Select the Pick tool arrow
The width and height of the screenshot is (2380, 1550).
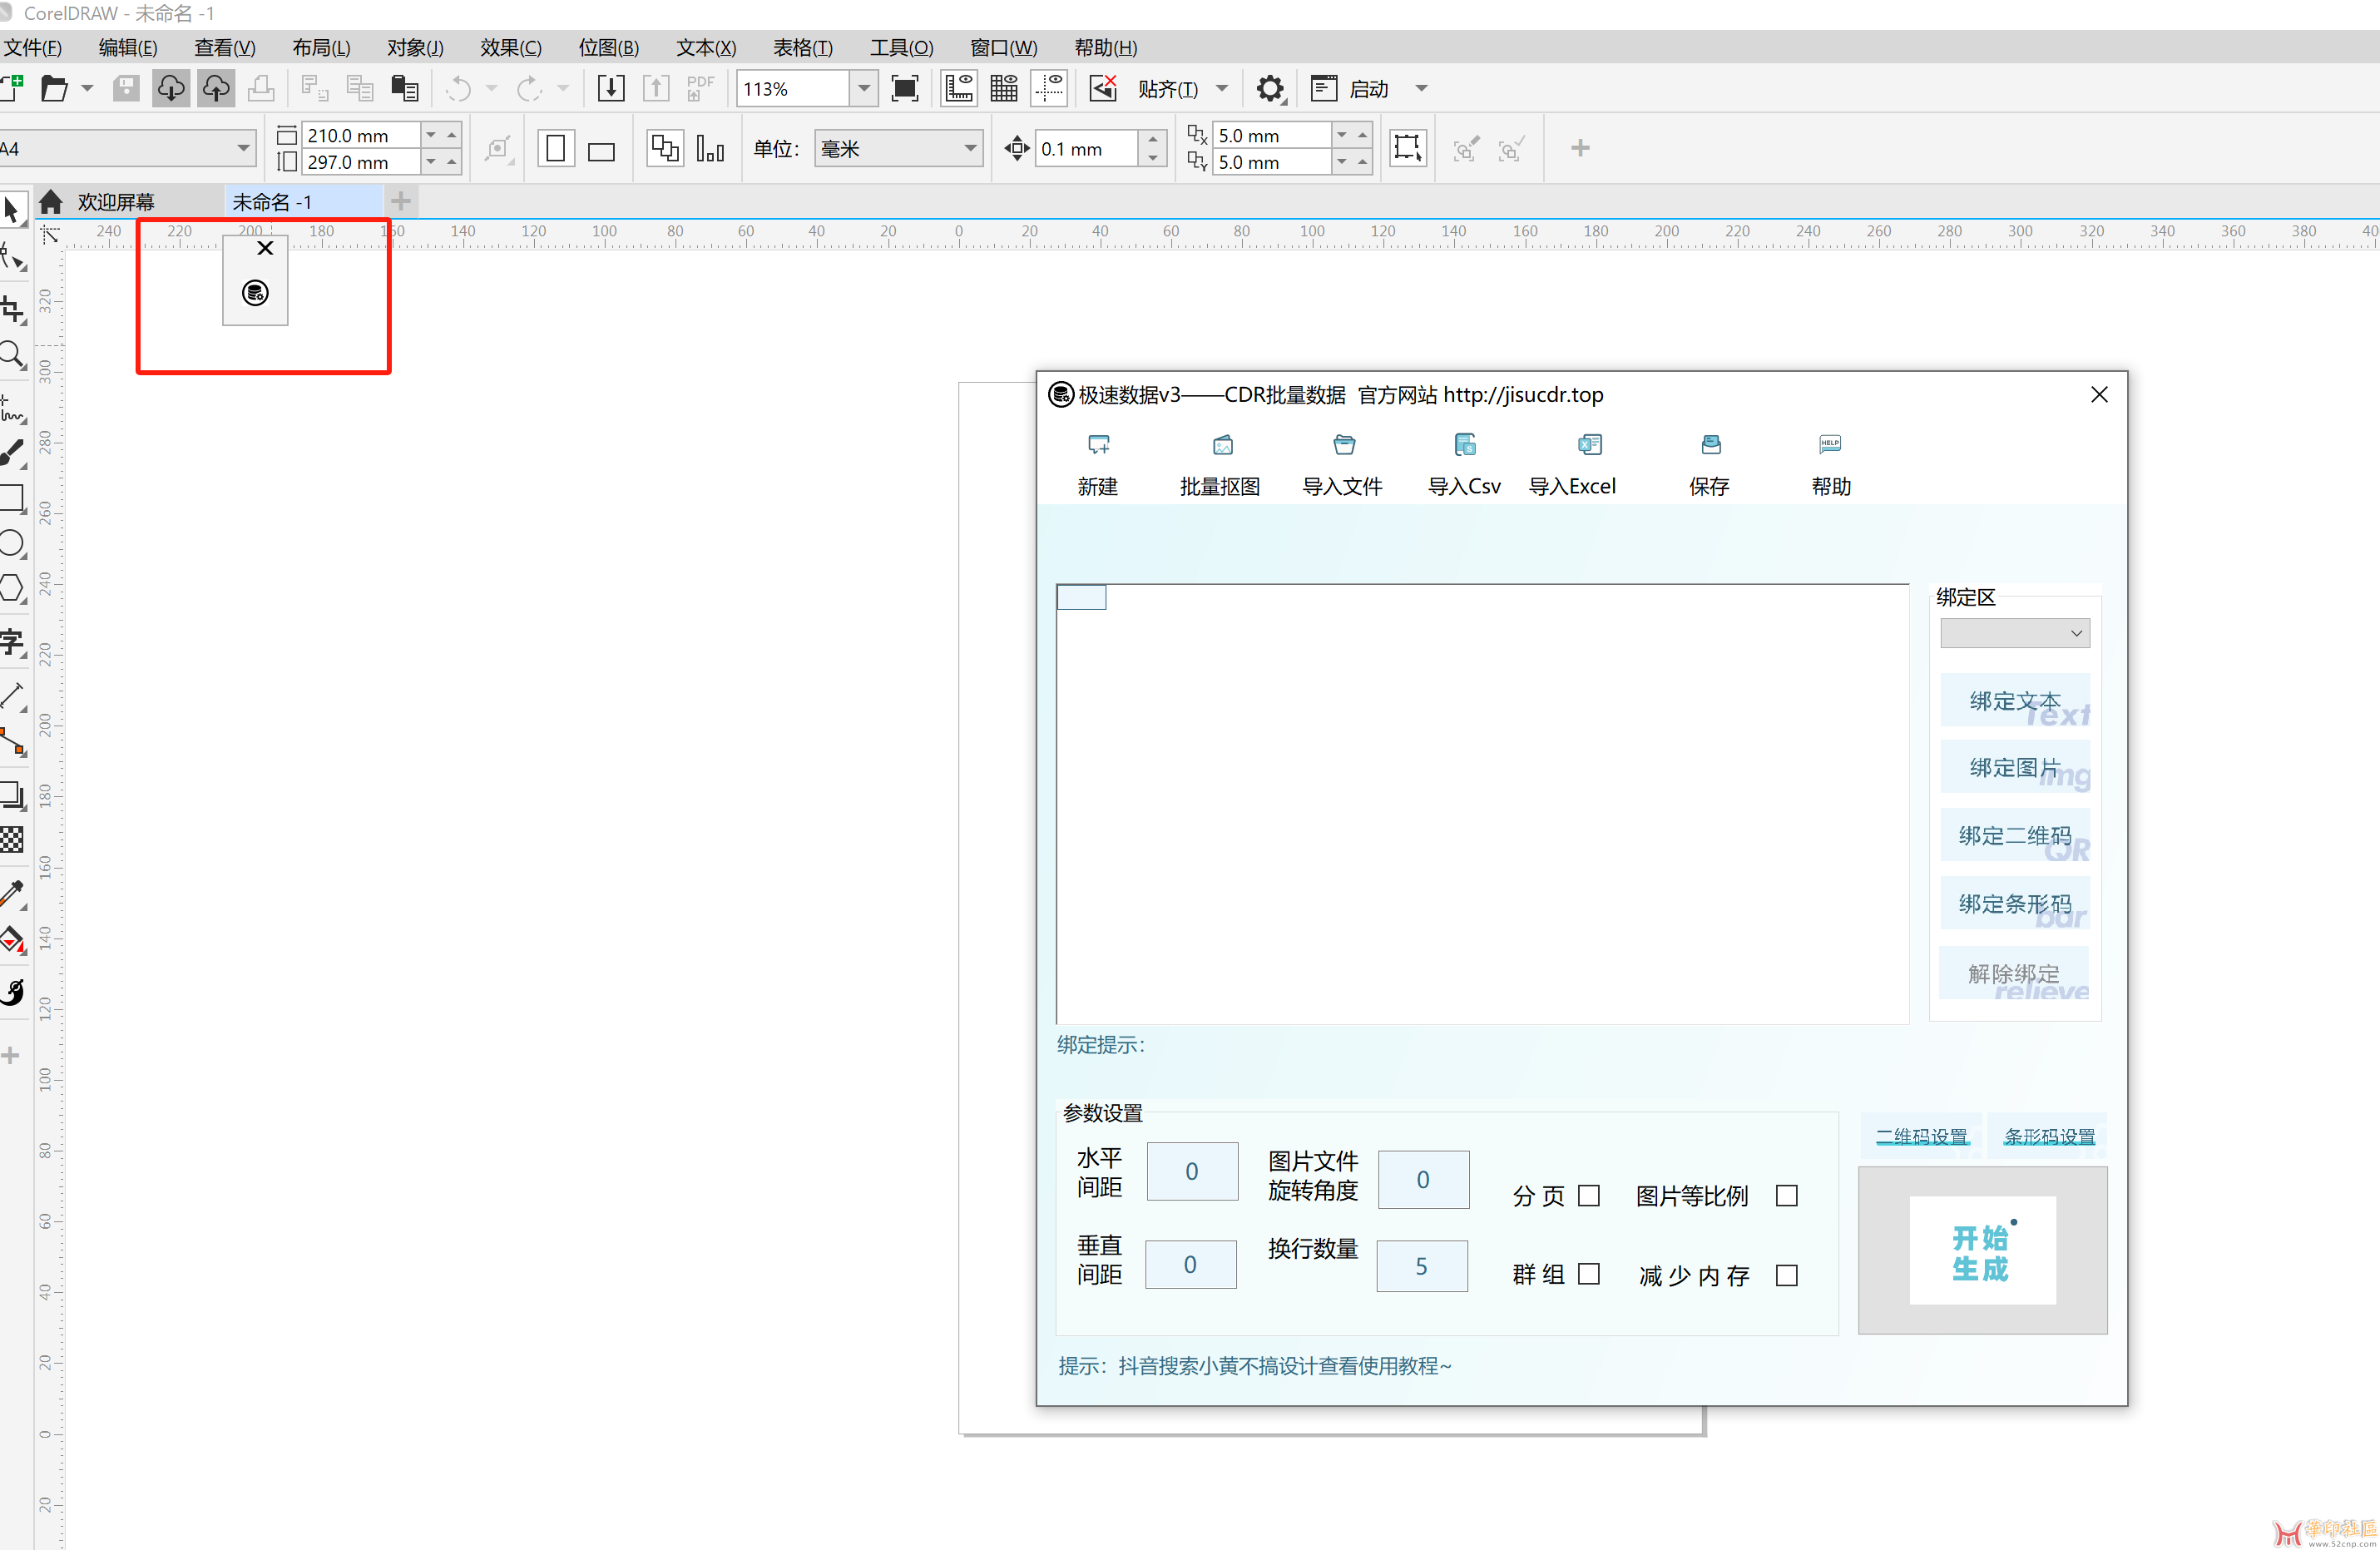[x=12, y=210]
